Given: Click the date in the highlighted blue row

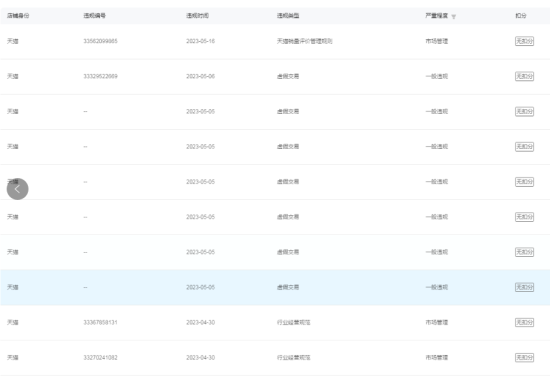Looking at the screenshot, I should coord(200,287).
